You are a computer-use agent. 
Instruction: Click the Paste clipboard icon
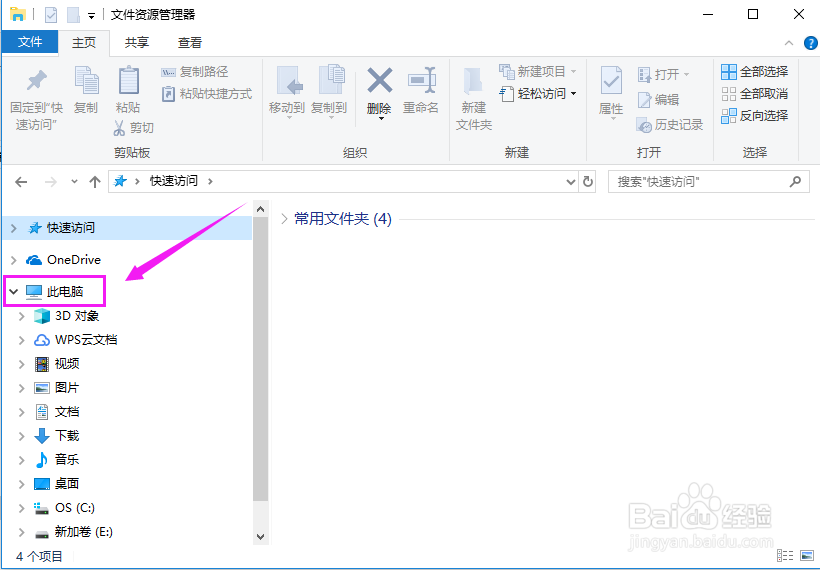click(129, 81)
